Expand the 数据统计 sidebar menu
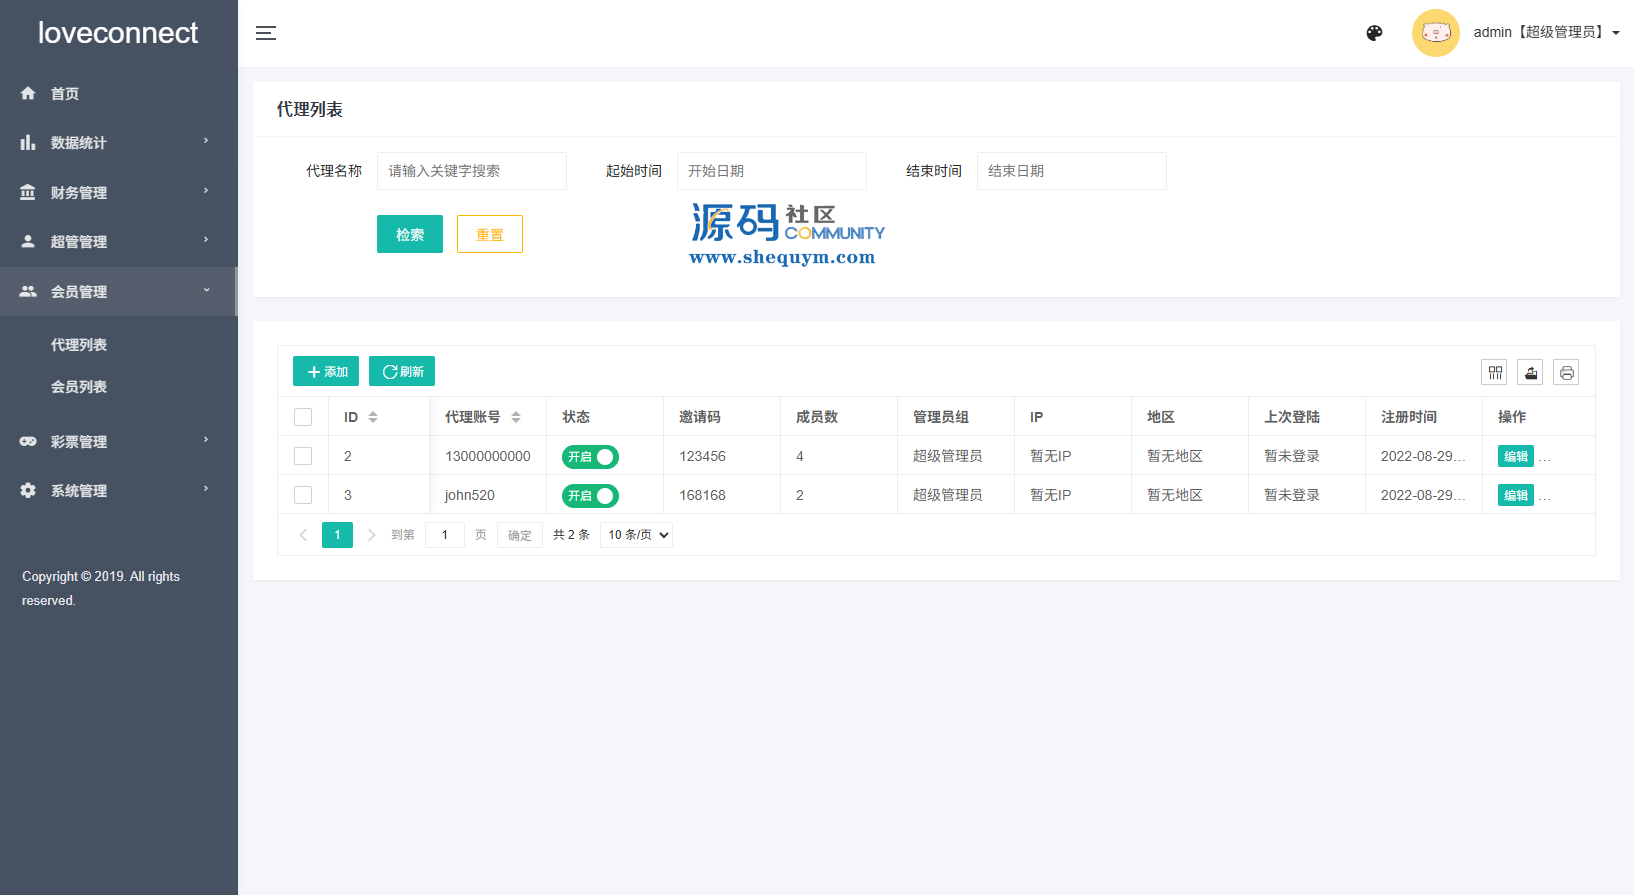 (118, 143)
